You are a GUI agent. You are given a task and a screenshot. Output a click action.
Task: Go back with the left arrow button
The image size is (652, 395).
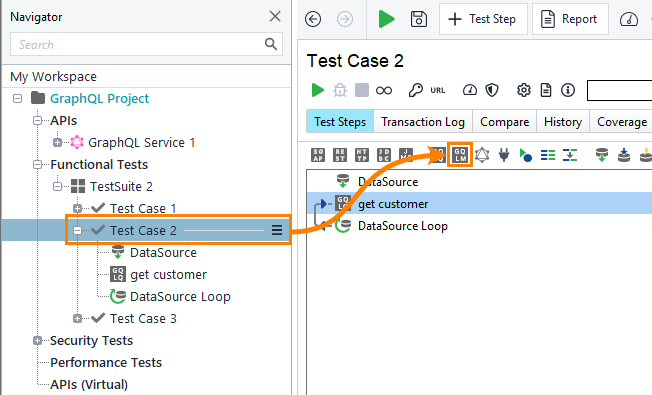[313, 19]
